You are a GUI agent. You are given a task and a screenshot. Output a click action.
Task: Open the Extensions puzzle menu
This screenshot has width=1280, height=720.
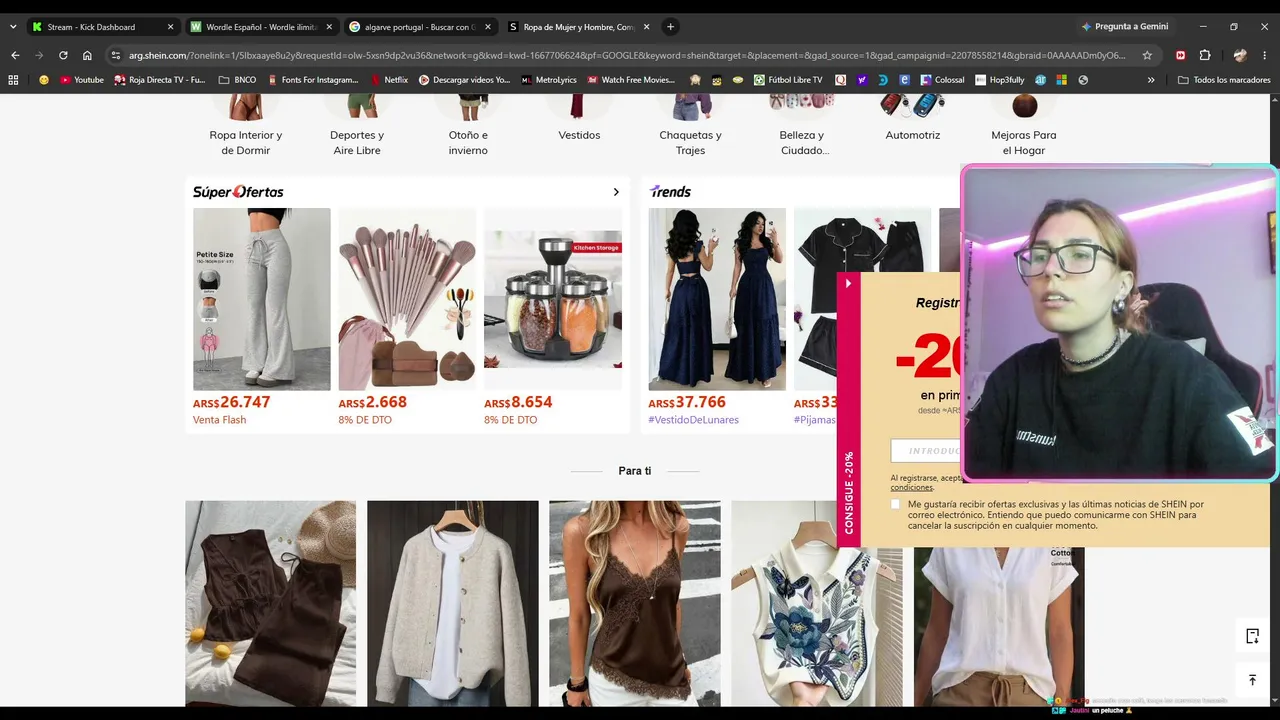1205,55
